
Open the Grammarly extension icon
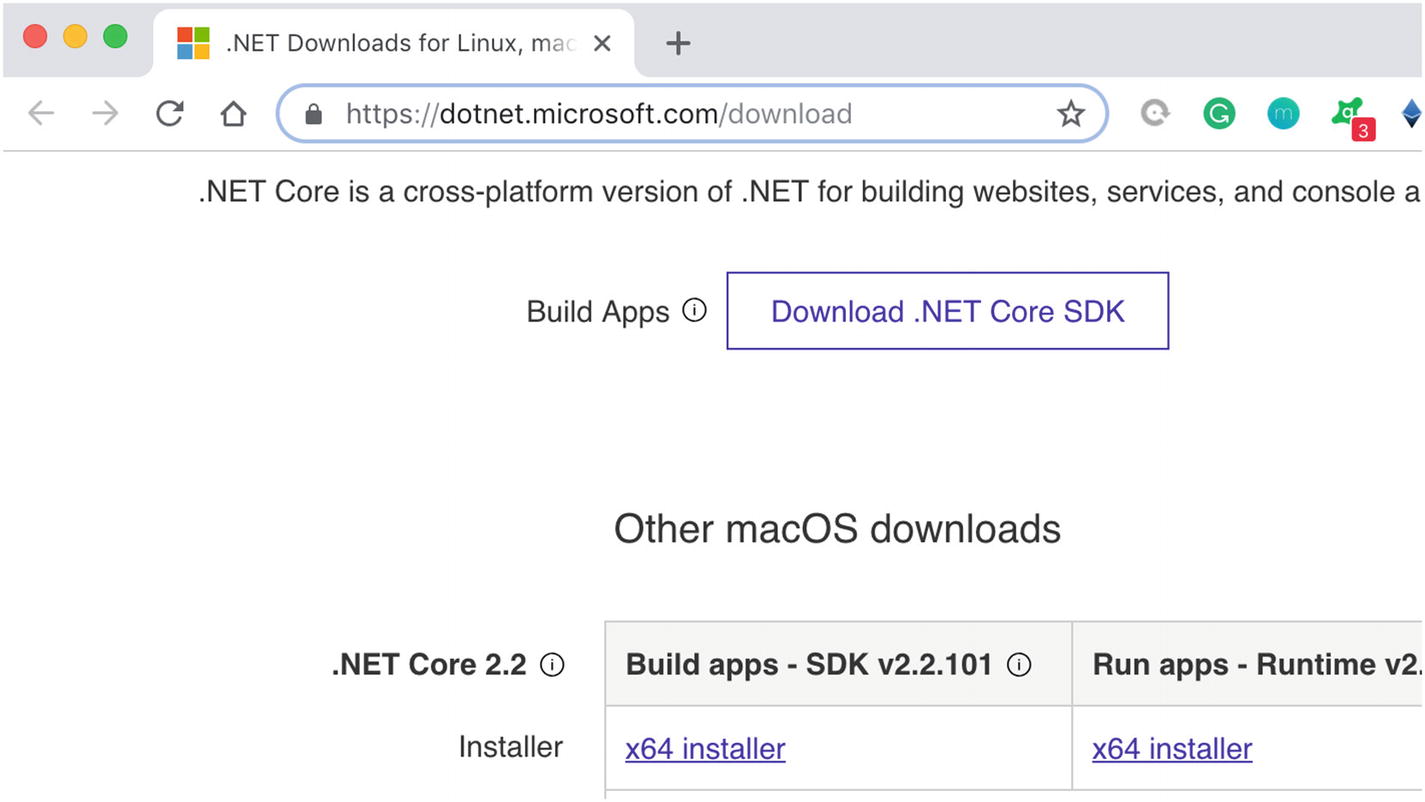pos(1219,114)
